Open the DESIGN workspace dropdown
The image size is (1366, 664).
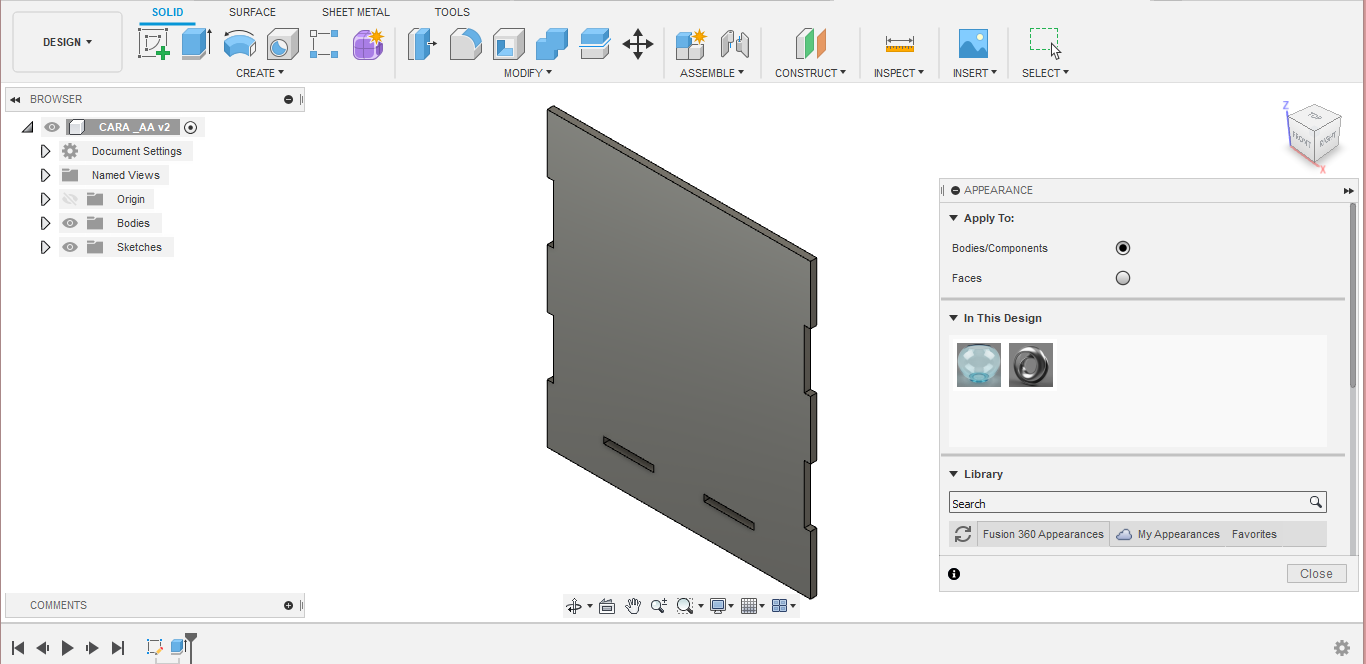67,42
